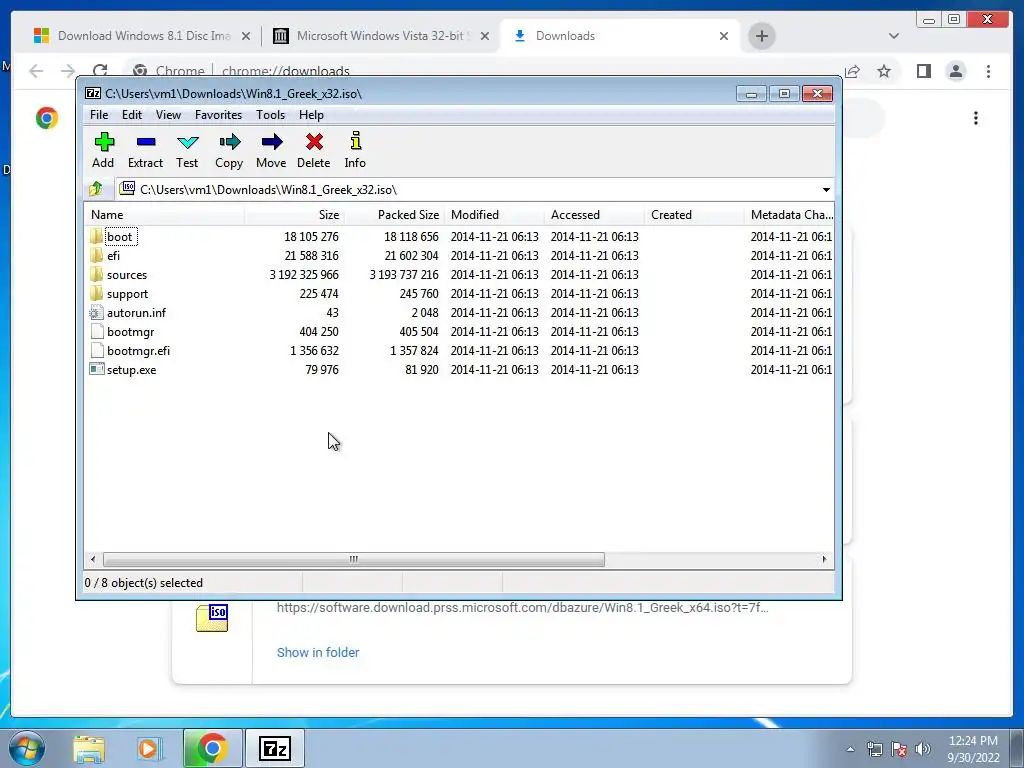Click the left scroll arrow in 7-Zip

[93, 559]
